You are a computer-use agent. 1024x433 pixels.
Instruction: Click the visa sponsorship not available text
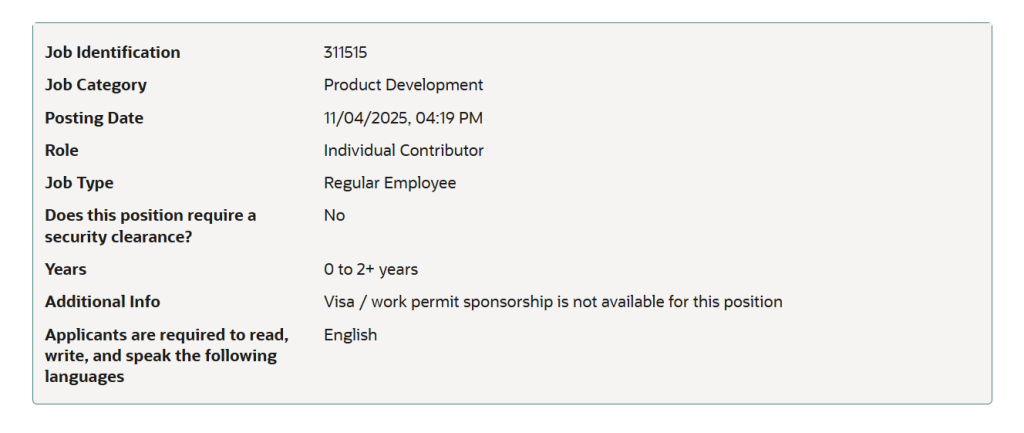552,301
